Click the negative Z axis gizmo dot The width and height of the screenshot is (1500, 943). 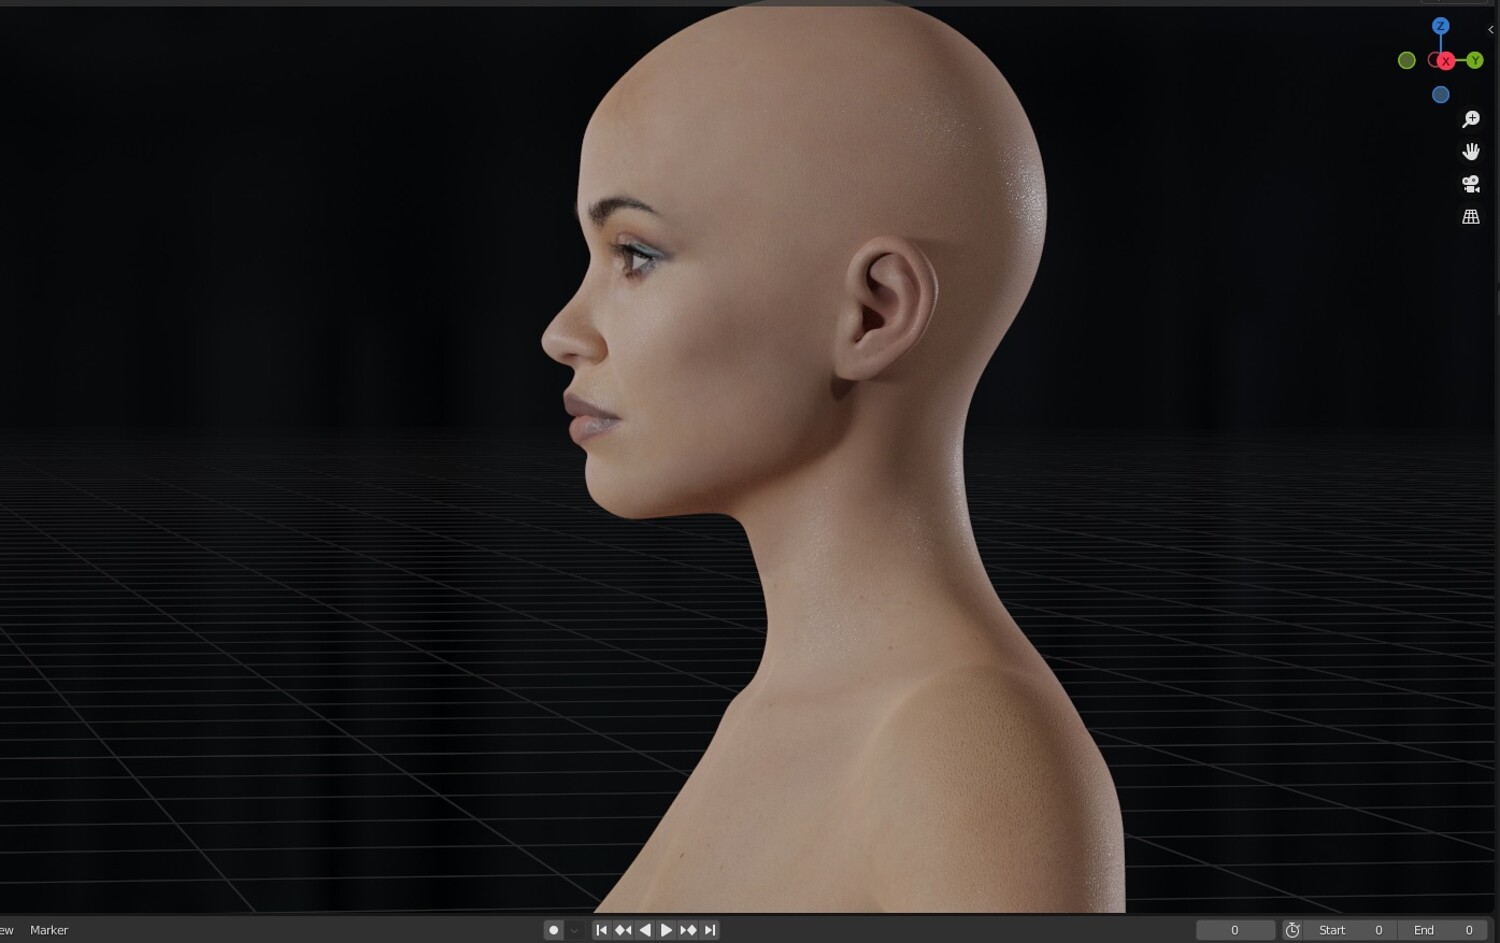click(1440, 95)
